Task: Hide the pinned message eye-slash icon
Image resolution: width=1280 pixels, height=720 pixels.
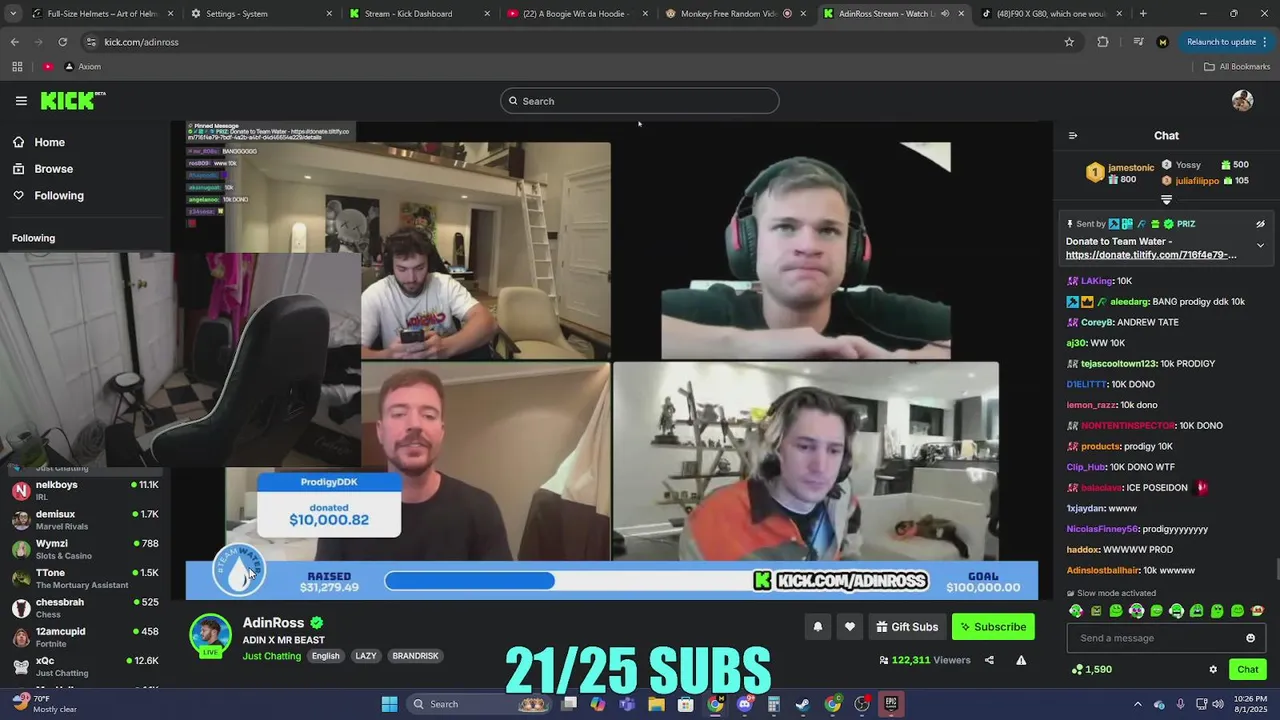Action: point(1260,224)
